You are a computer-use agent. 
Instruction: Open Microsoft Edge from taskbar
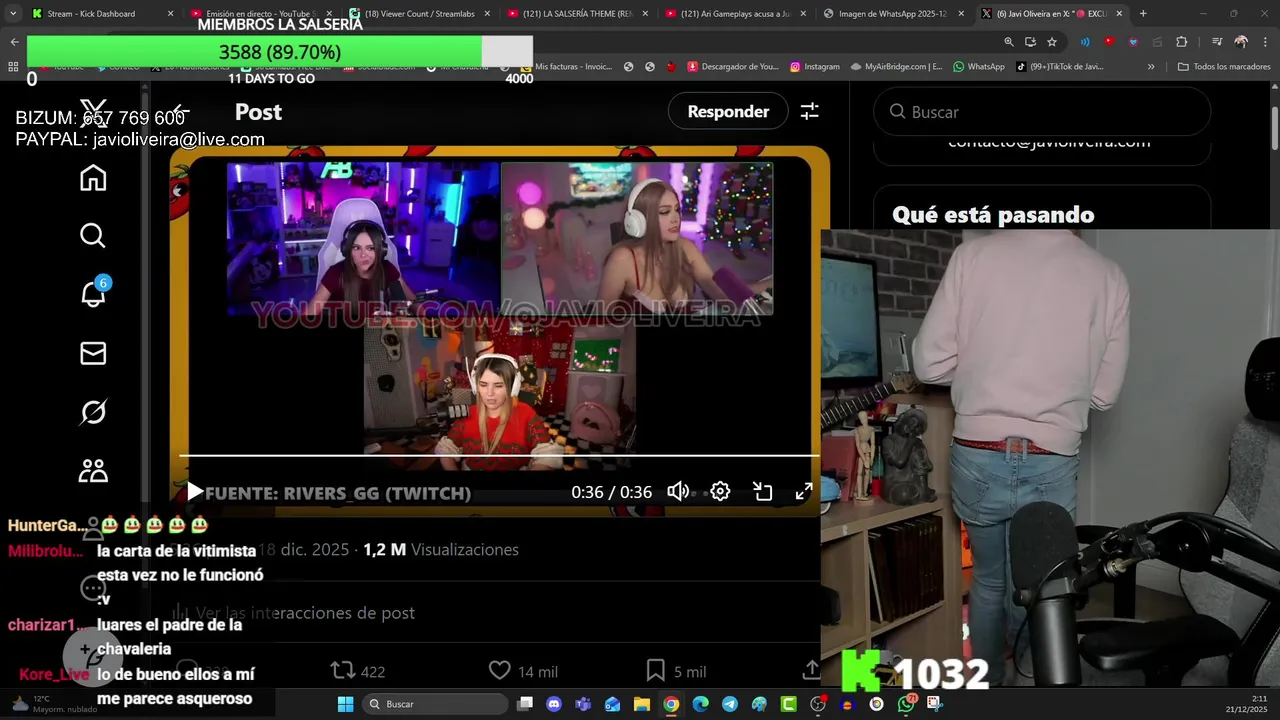click(701, 704)
